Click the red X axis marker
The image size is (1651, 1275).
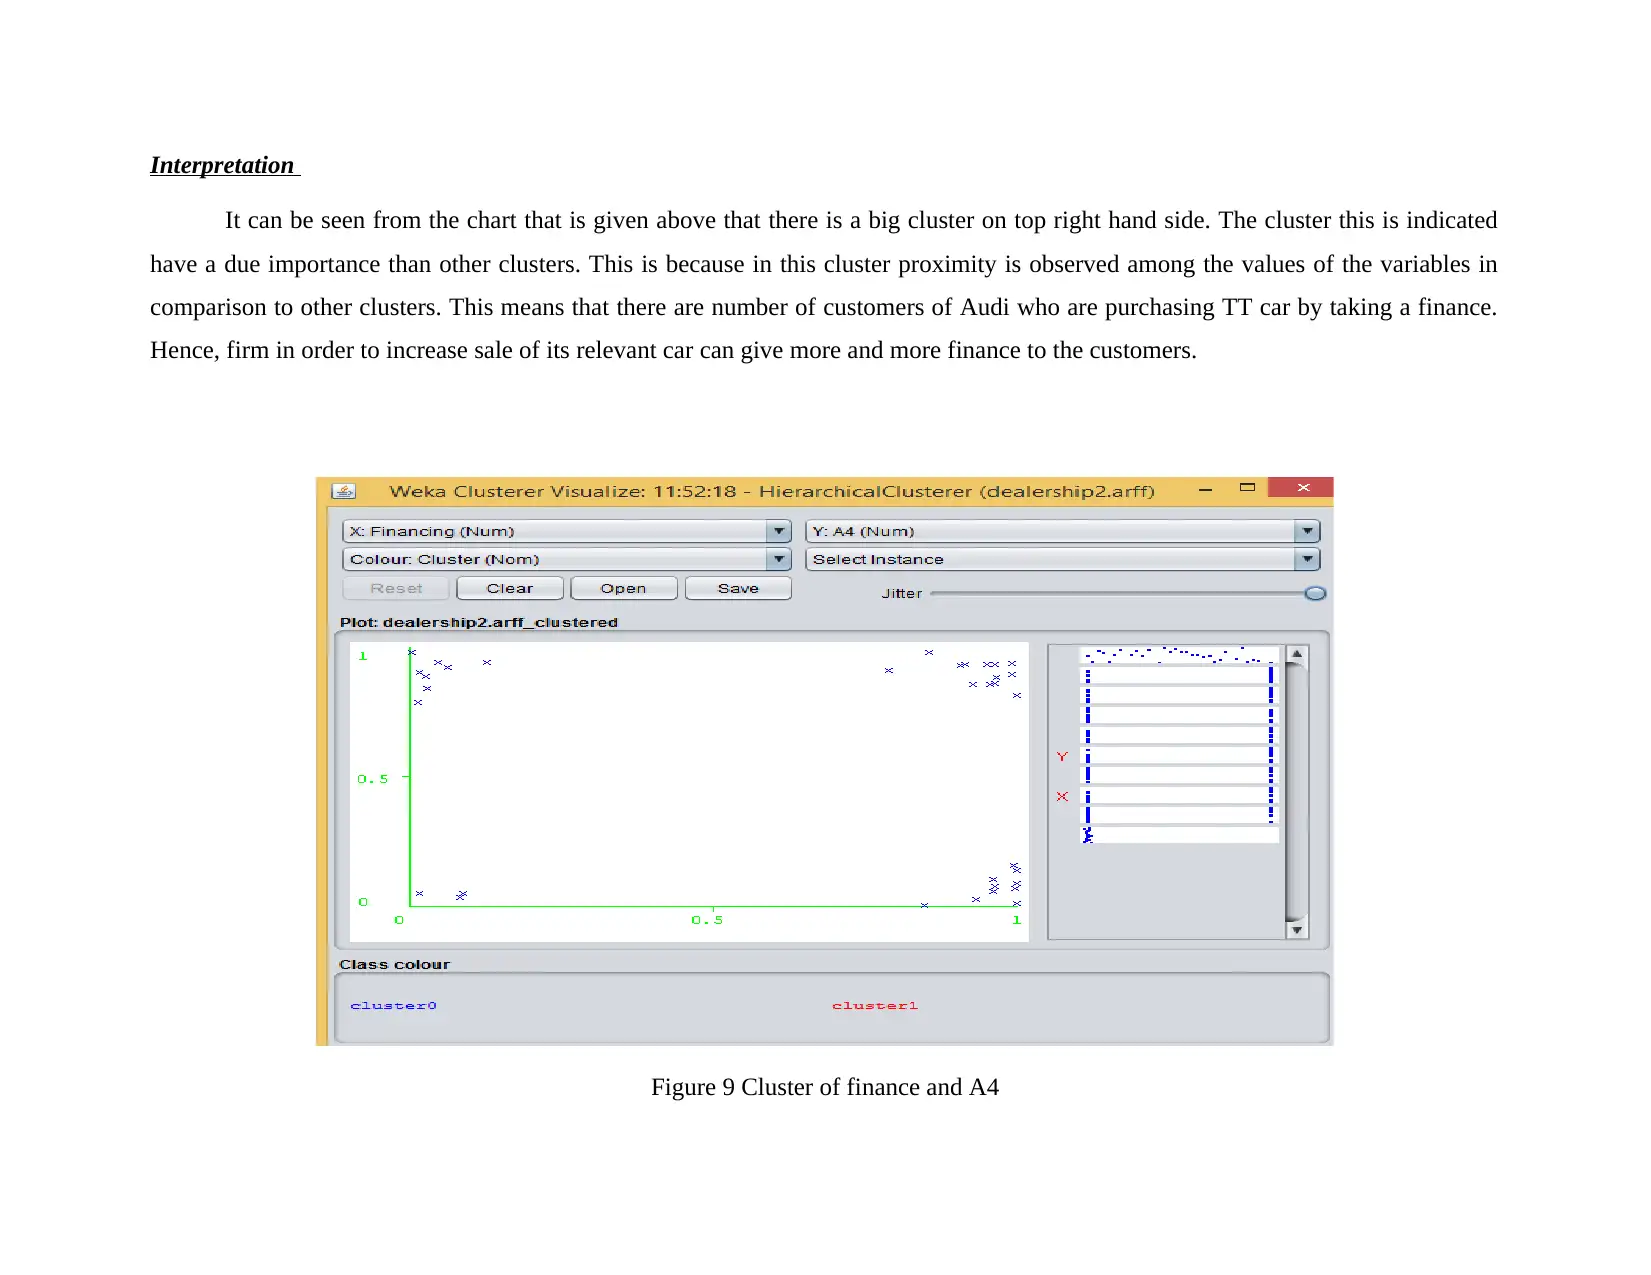tap(1062, 796)
